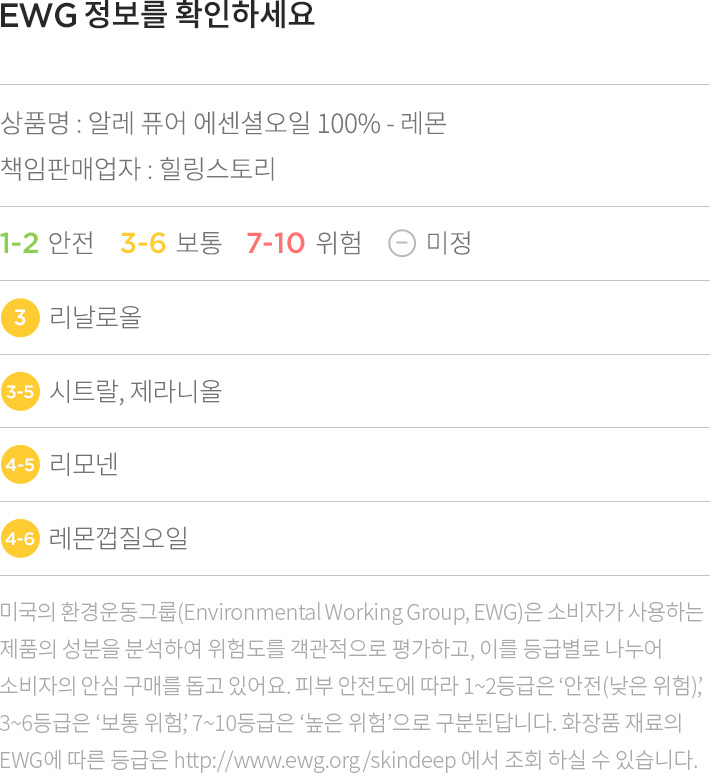
Task: Click the gray undetermined circle icon
Action: pyautogui.click(x=402, y=243)
